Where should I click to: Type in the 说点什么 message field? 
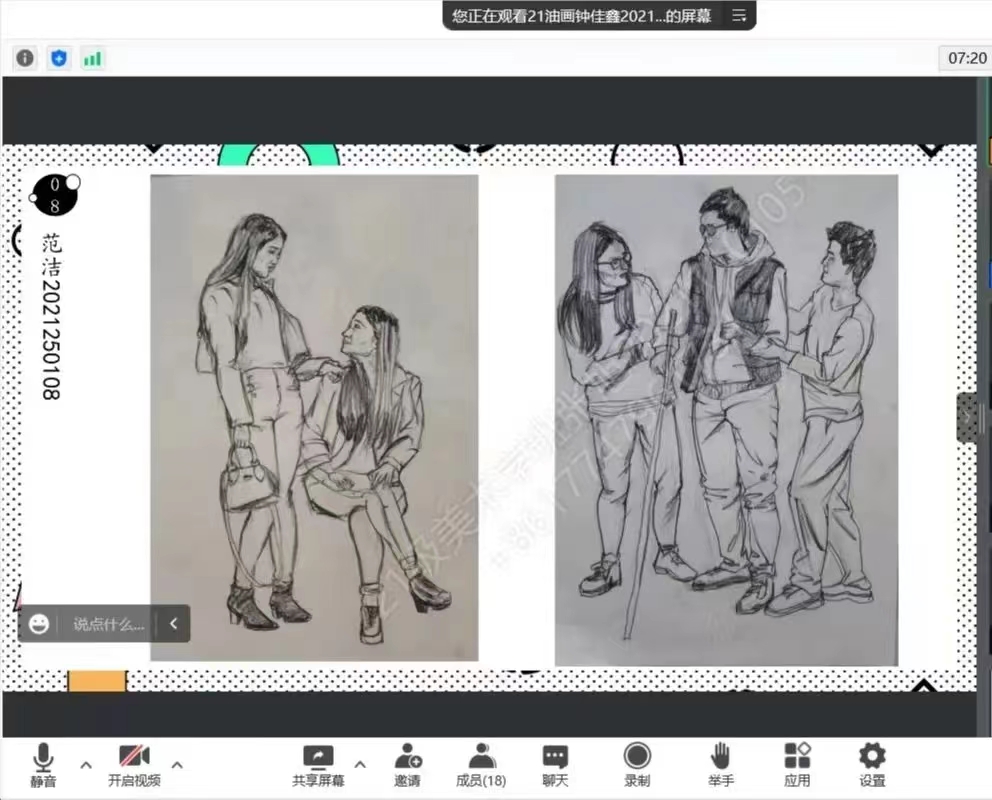click(x=108, y=624)
